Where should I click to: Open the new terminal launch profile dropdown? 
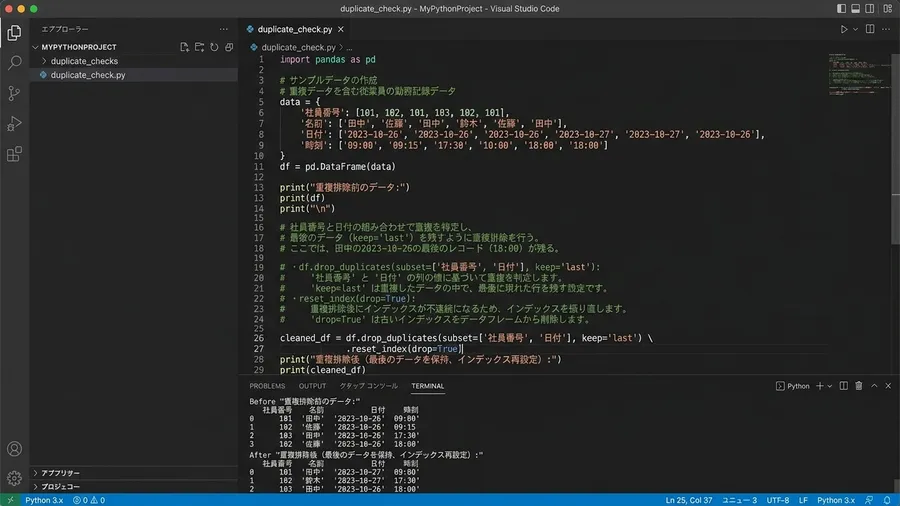click(829, 386)
